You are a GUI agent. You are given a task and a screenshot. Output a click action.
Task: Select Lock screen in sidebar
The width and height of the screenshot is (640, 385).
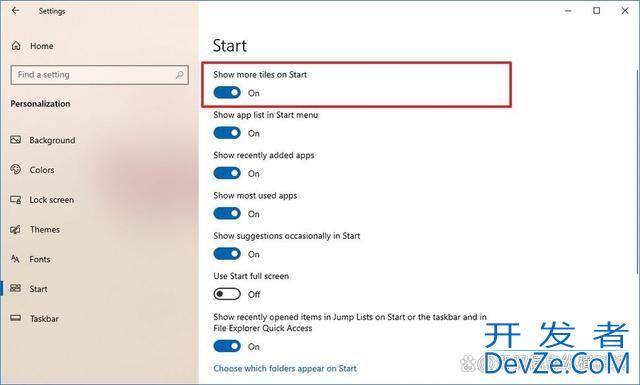click(51, 200)
